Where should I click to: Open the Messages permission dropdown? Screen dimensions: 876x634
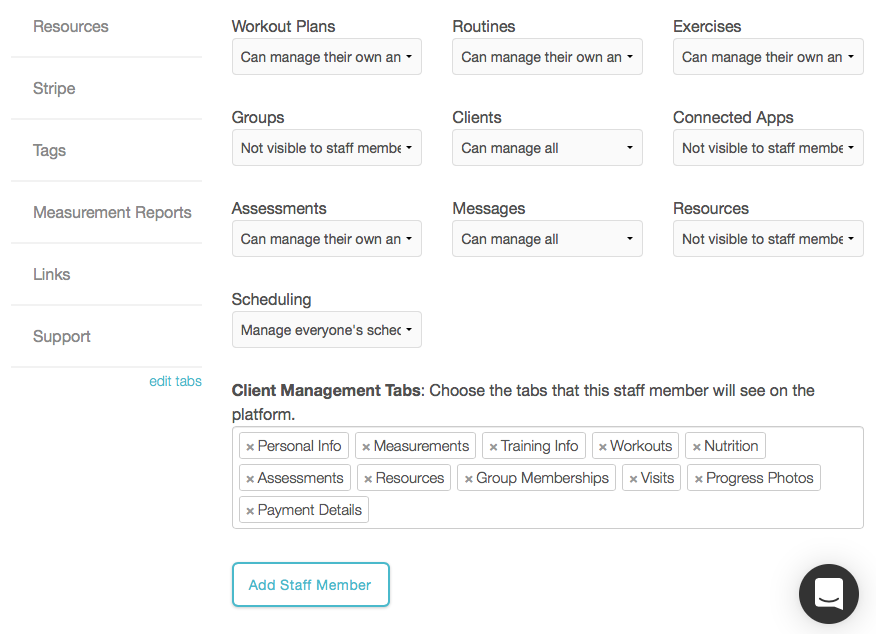(x=547, y=239)
